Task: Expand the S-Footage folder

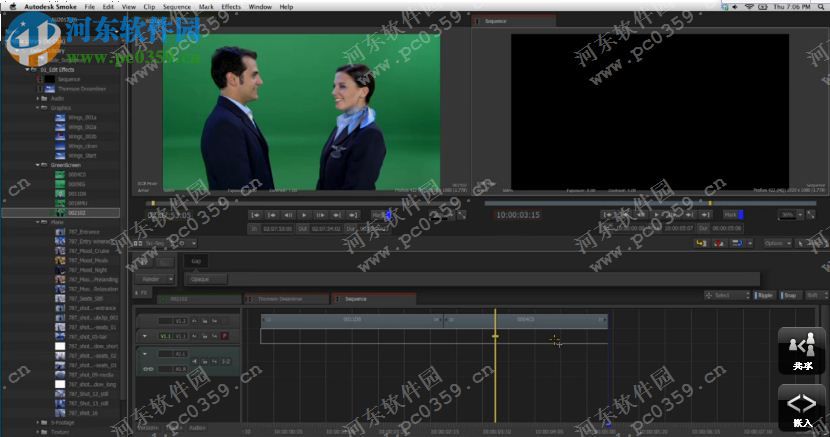Action: click(38, 422)
